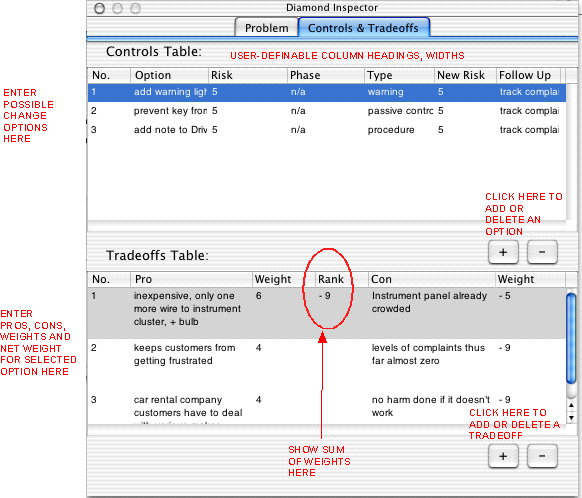The width and height of the screenshot is (582, 498).
Task: Switch to the Problem tab
Action: [267, 28]
